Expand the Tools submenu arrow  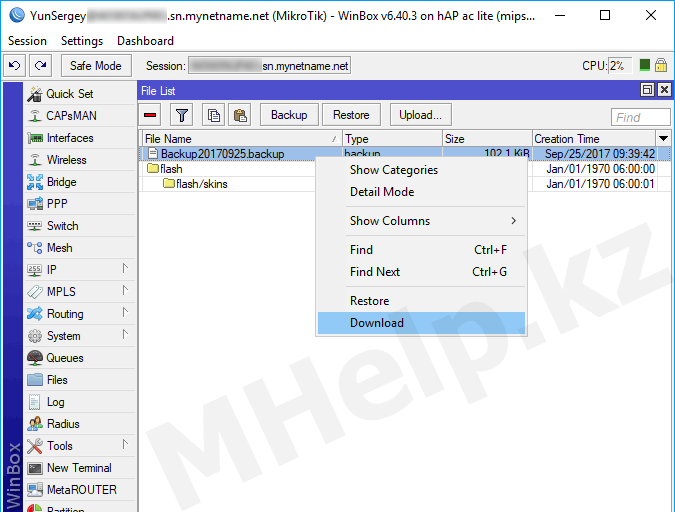125,445
